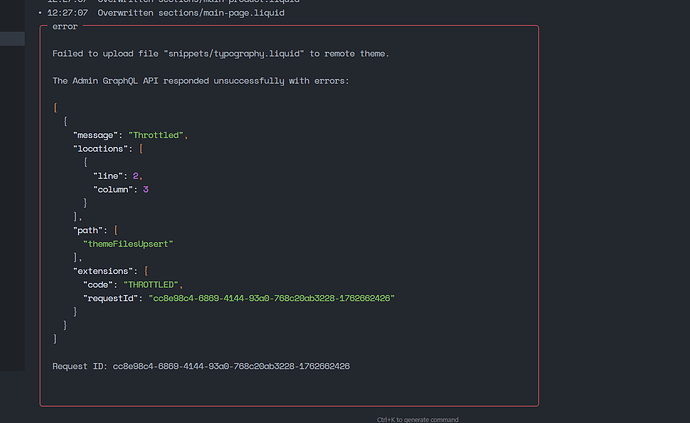Click the 12:27:07 timestamp of main-page.liquid line
Screen dimensions: 690x423
click(x=67, y=13)
